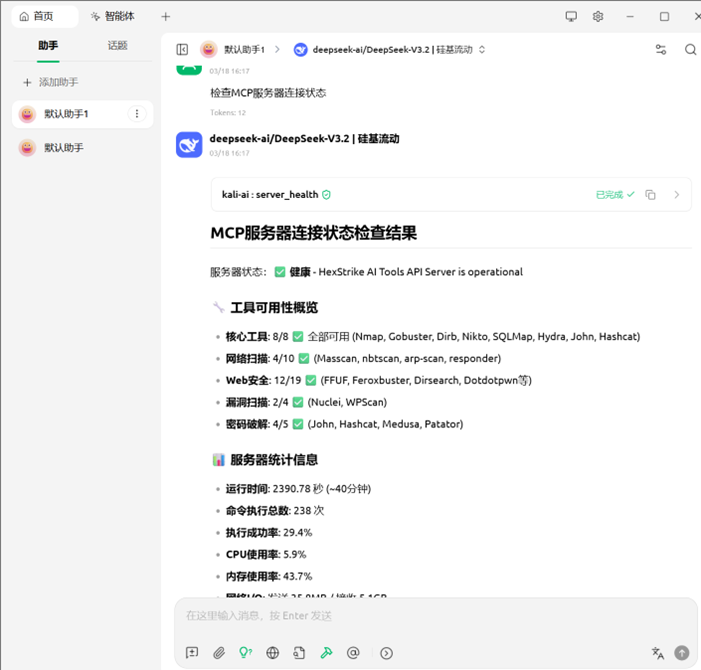Screen dimensions: 701x670
Task: Add a new tab with plus icon
Action: coord(166,17)
